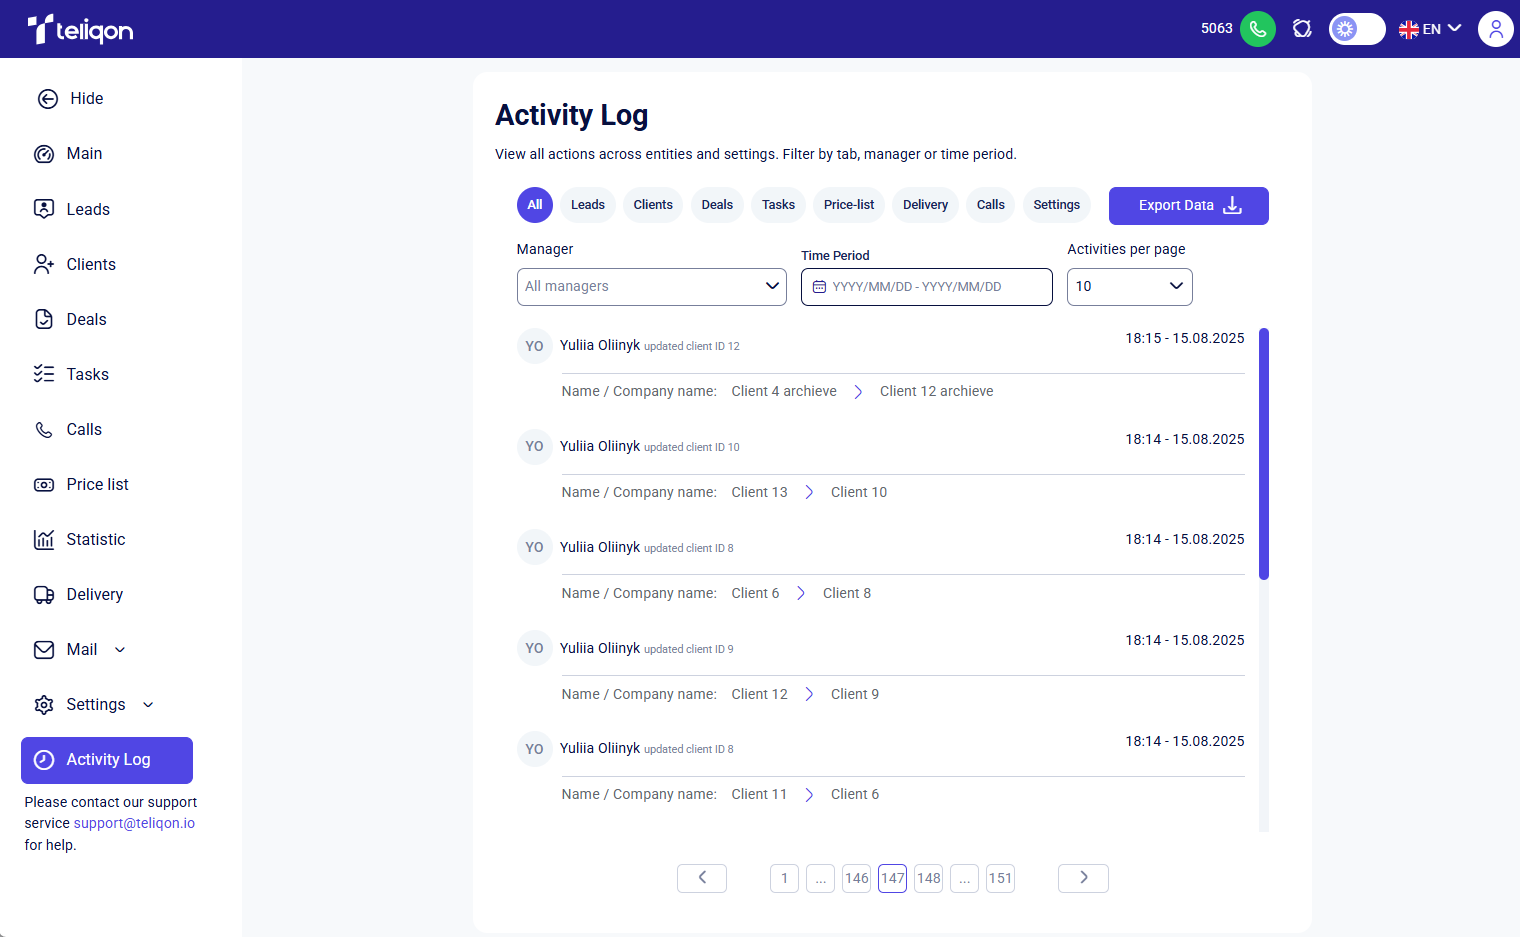Jump to page 146
Viewport: 1520px width, 937px height.
pos(857,879)
